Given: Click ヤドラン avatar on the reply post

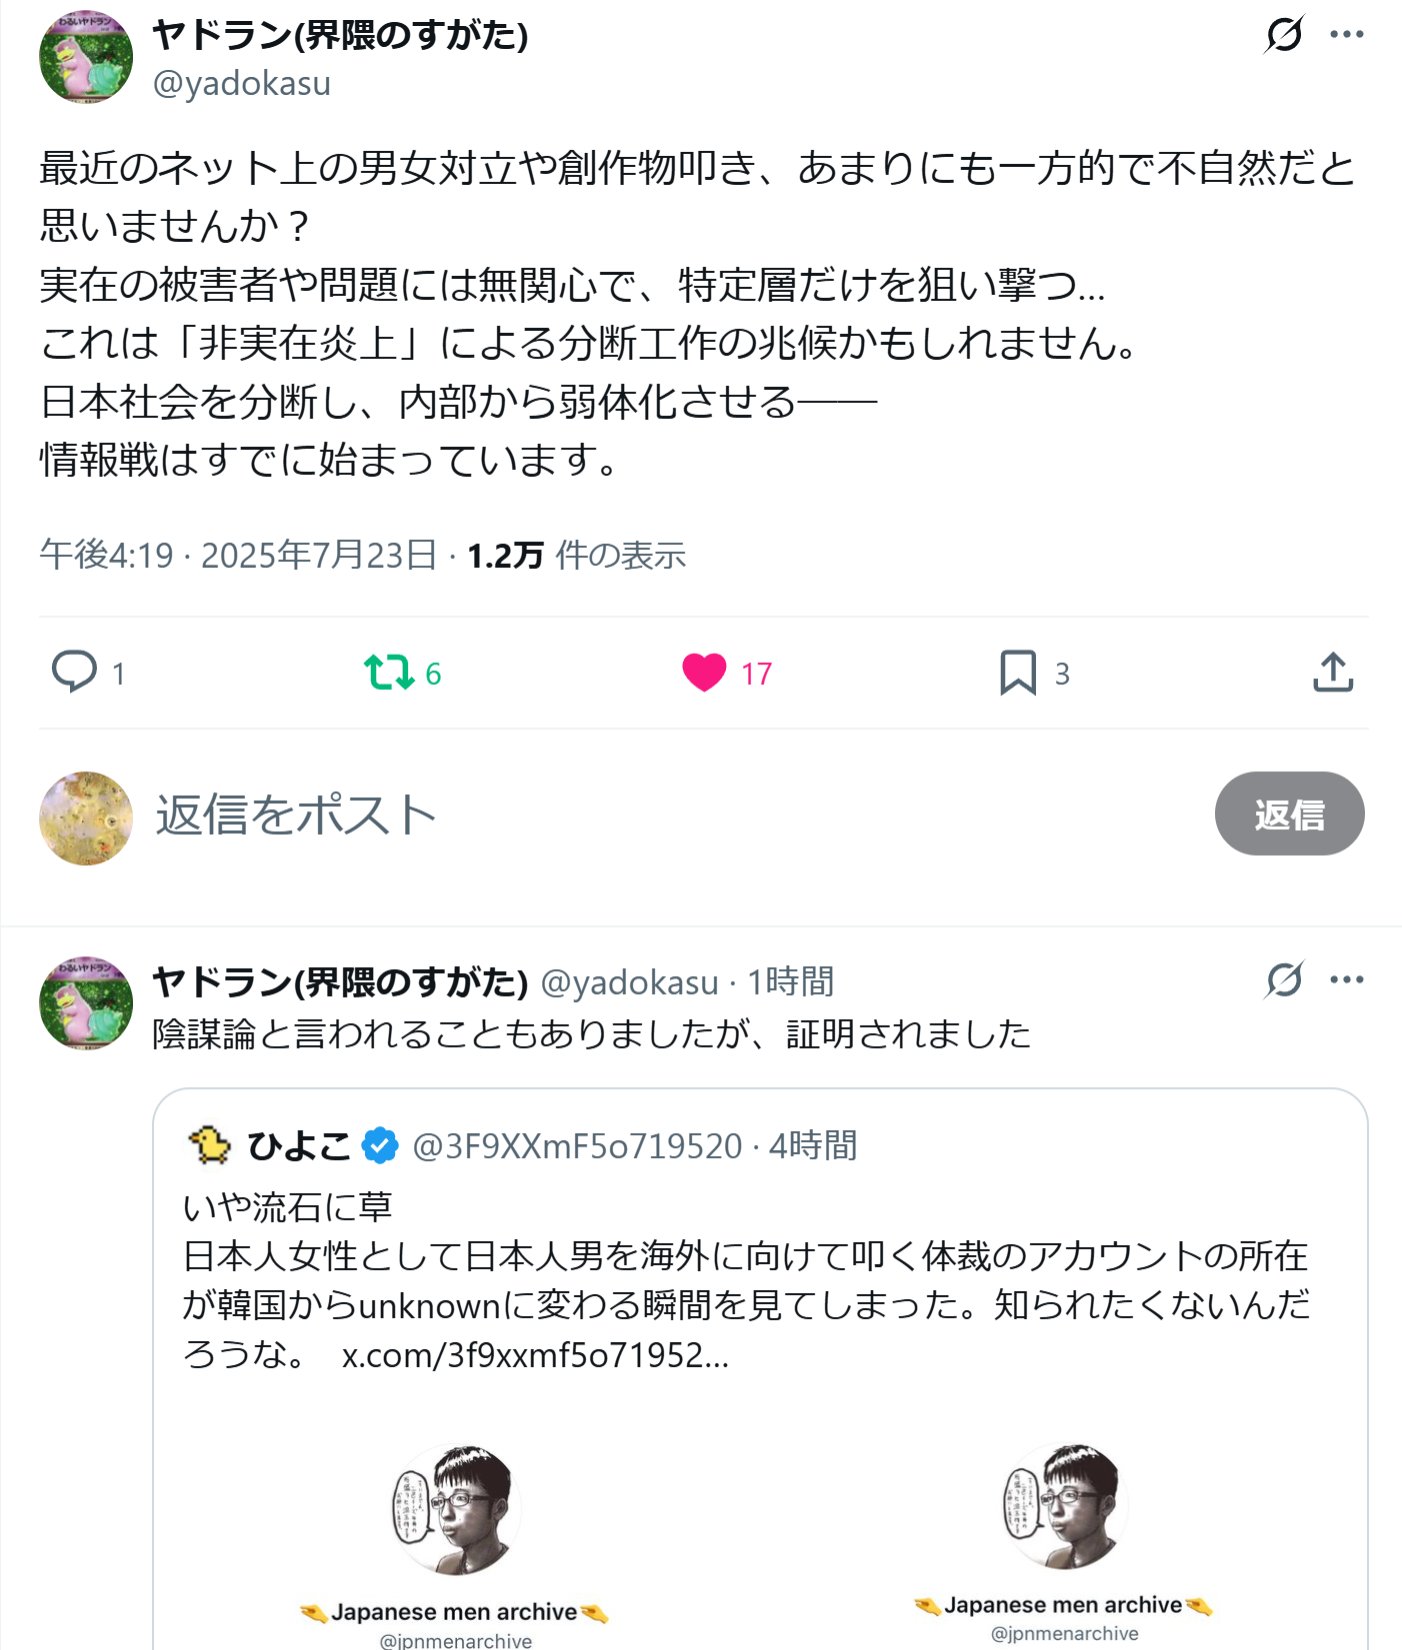Looking at the screenshot, I should tap(86, 1003).
